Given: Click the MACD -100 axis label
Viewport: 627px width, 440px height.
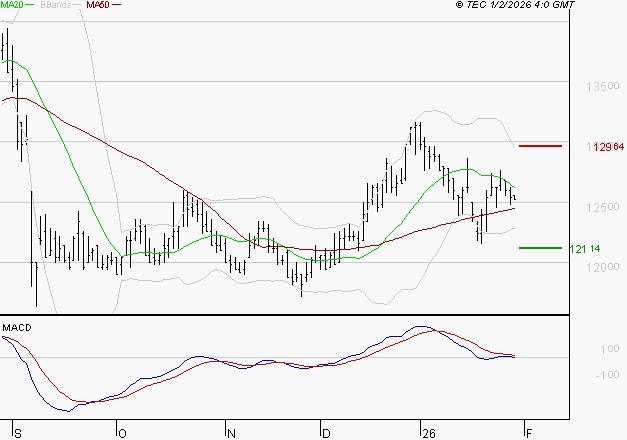Looking at the screenshot, I should (607, 375).
